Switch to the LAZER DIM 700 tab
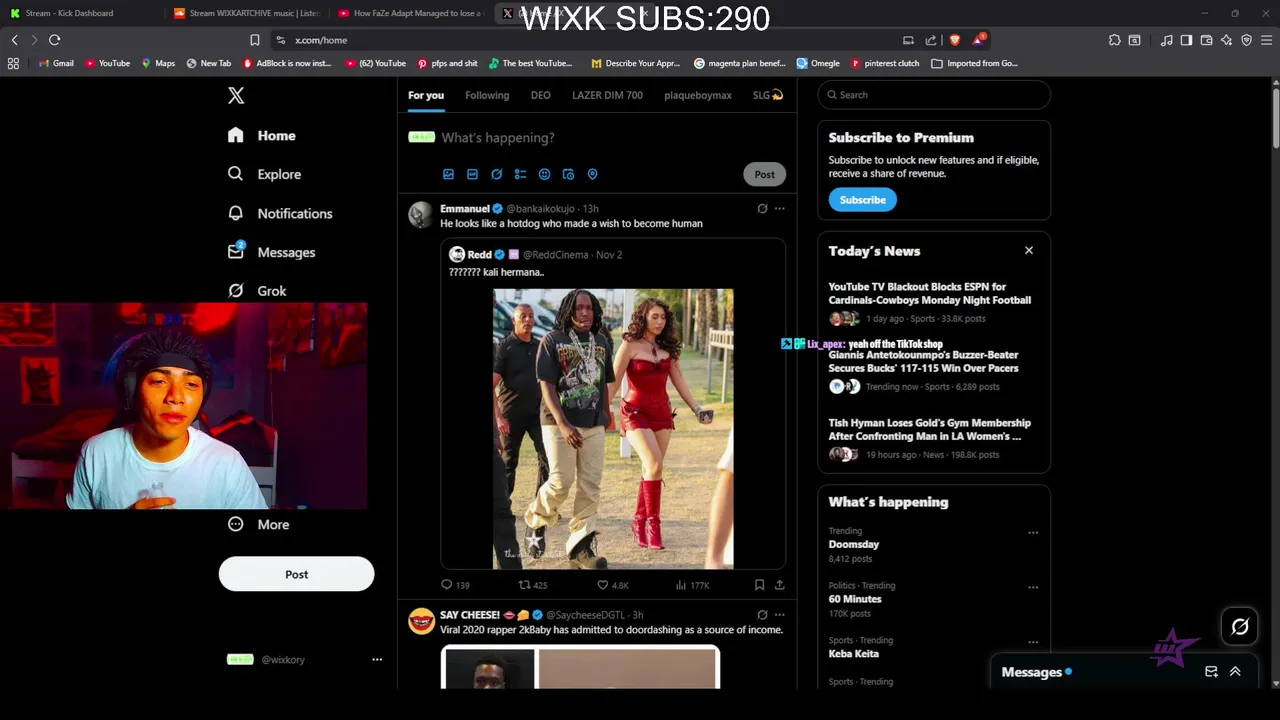Viewport: 1280px width, 720px height. 607,95
